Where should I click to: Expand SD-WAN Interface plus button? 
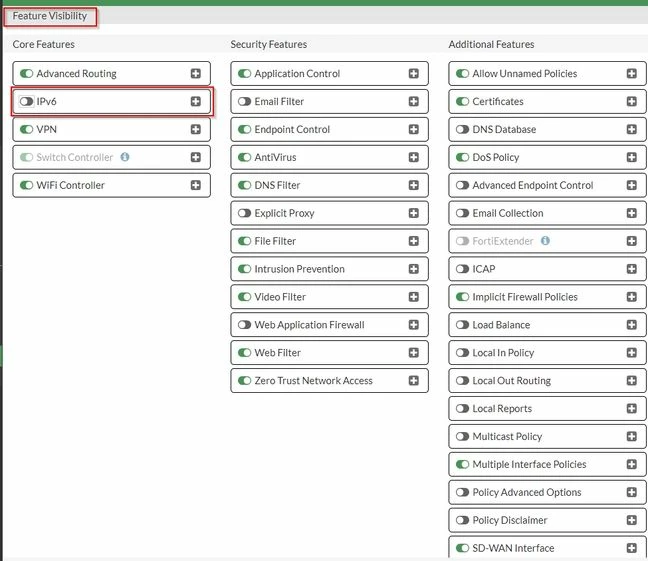[631, 548]
